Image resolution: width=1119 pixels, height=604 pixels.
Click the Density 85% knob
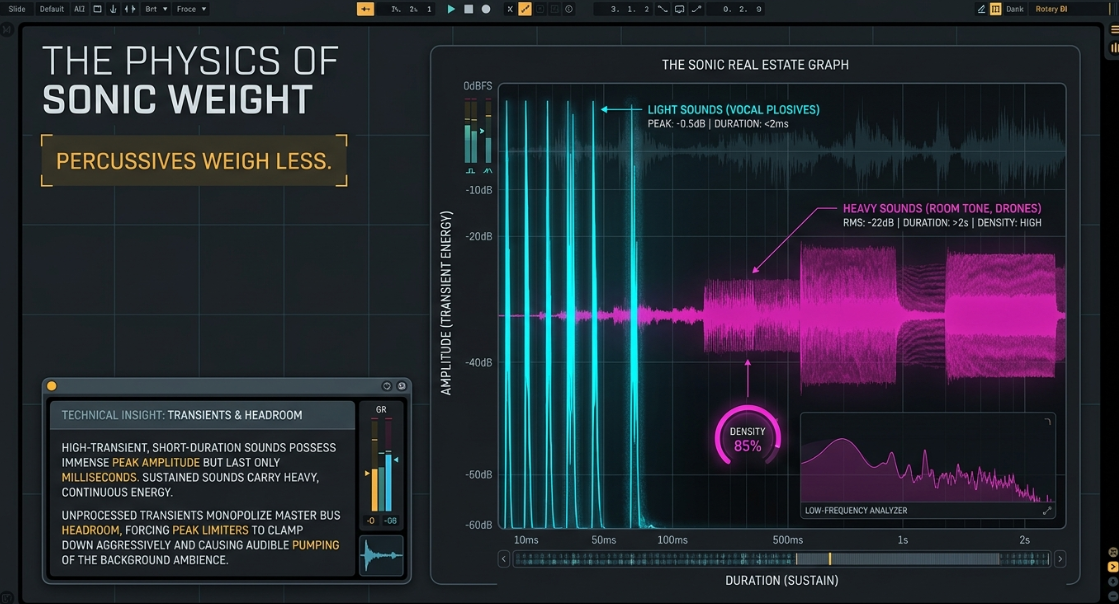point(747,437)
